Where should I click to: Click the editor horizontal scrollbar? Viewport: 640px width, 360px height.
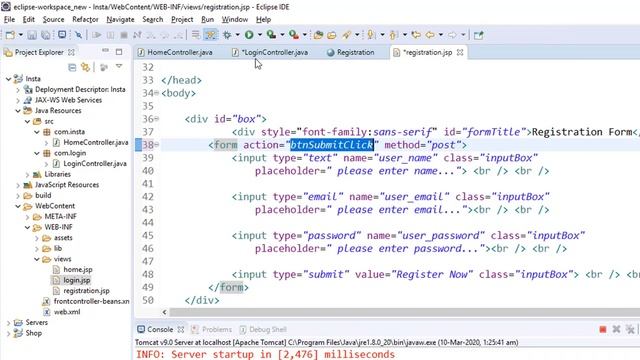pos(404,312)
